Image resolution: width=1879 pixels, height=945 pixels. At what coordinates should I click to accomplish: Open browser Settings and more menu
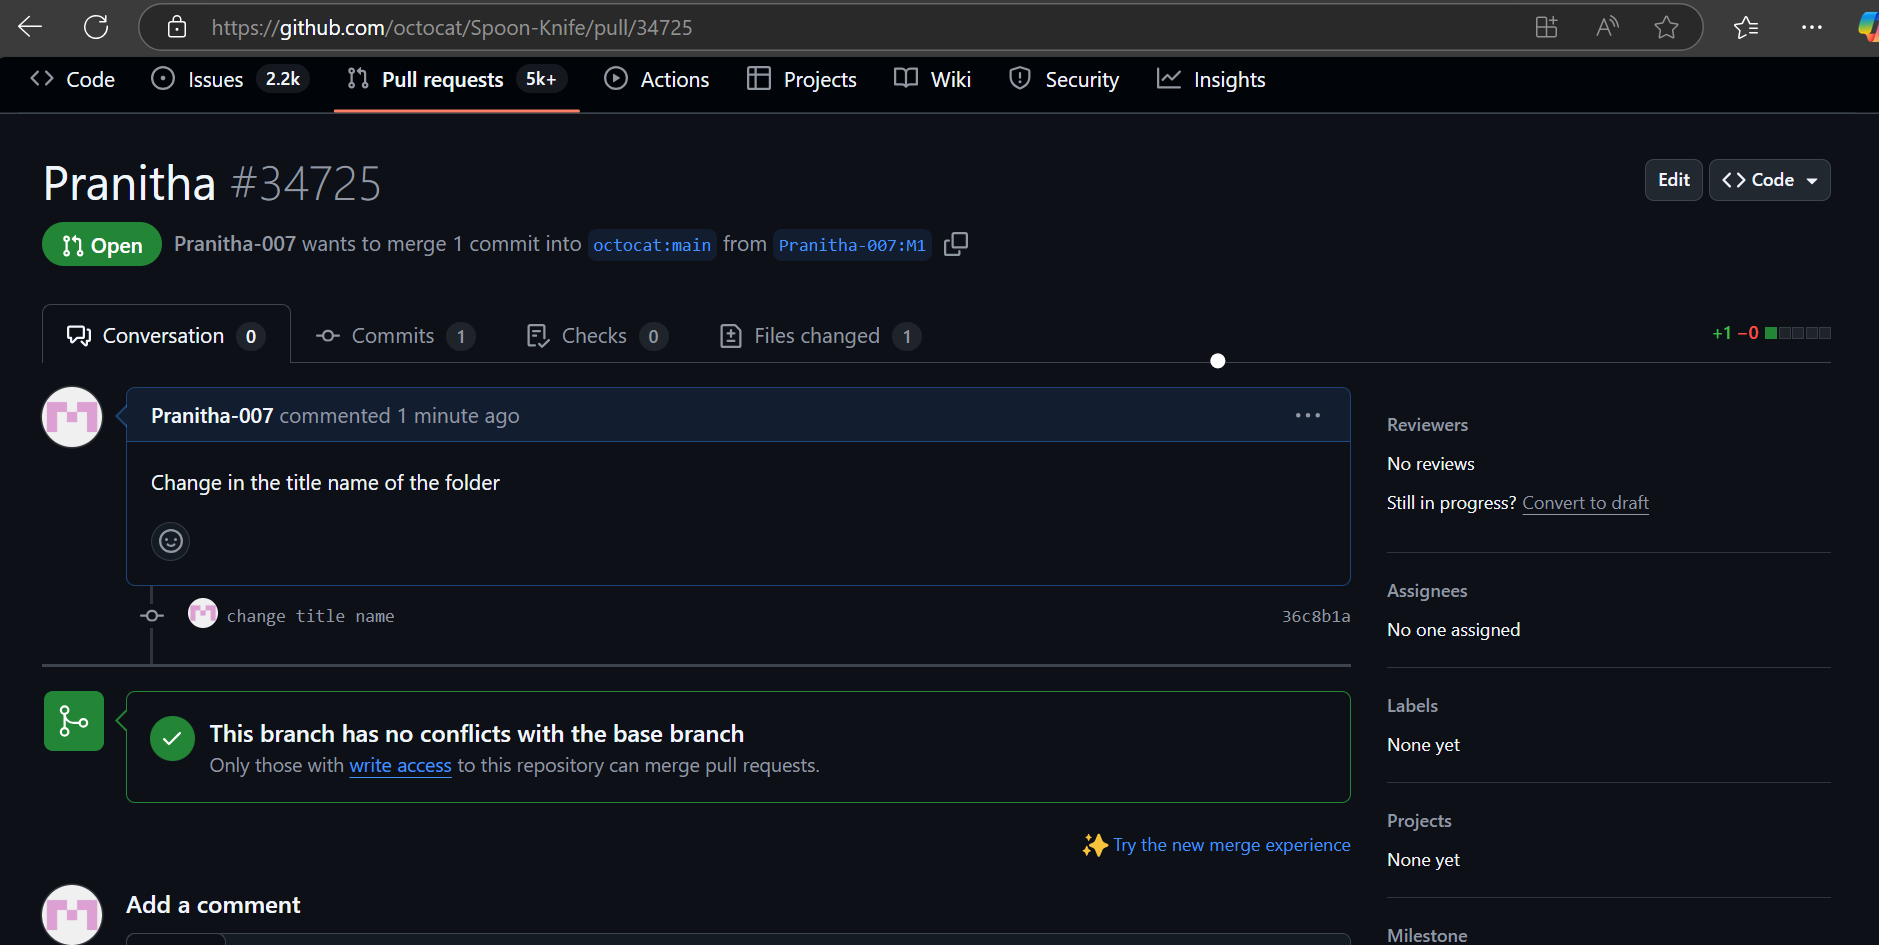tap(1812, 27)
